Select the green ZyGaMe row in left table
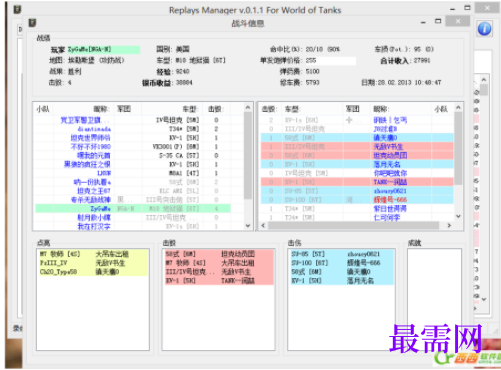 (133, 208)
